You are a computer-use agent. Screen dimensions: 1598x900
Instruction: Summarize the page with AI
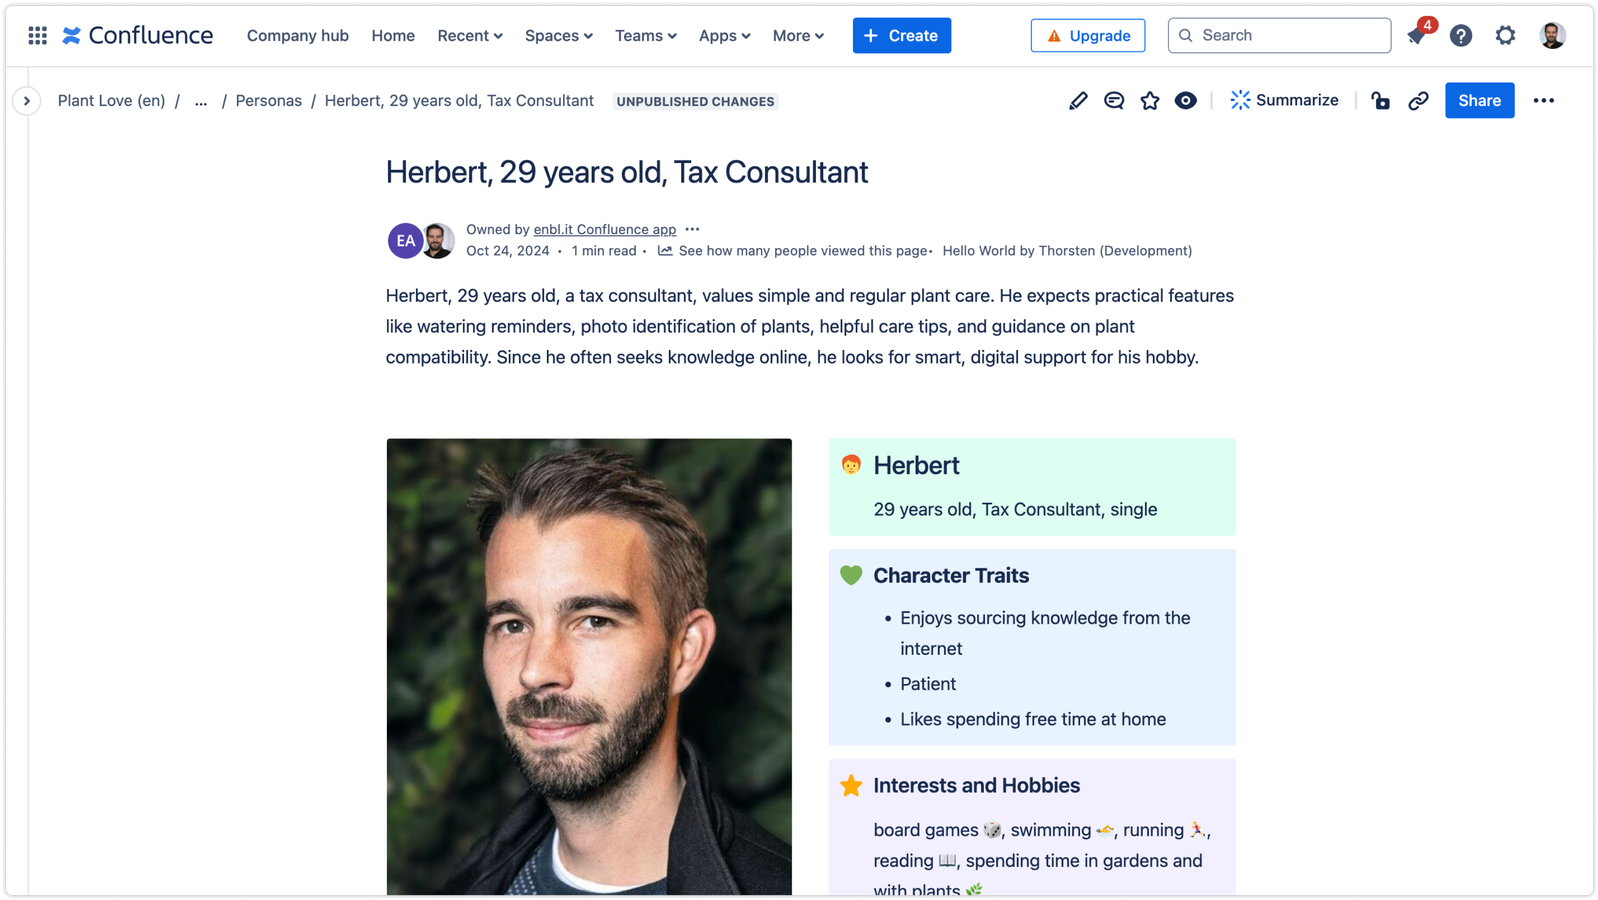point(1284,100)
